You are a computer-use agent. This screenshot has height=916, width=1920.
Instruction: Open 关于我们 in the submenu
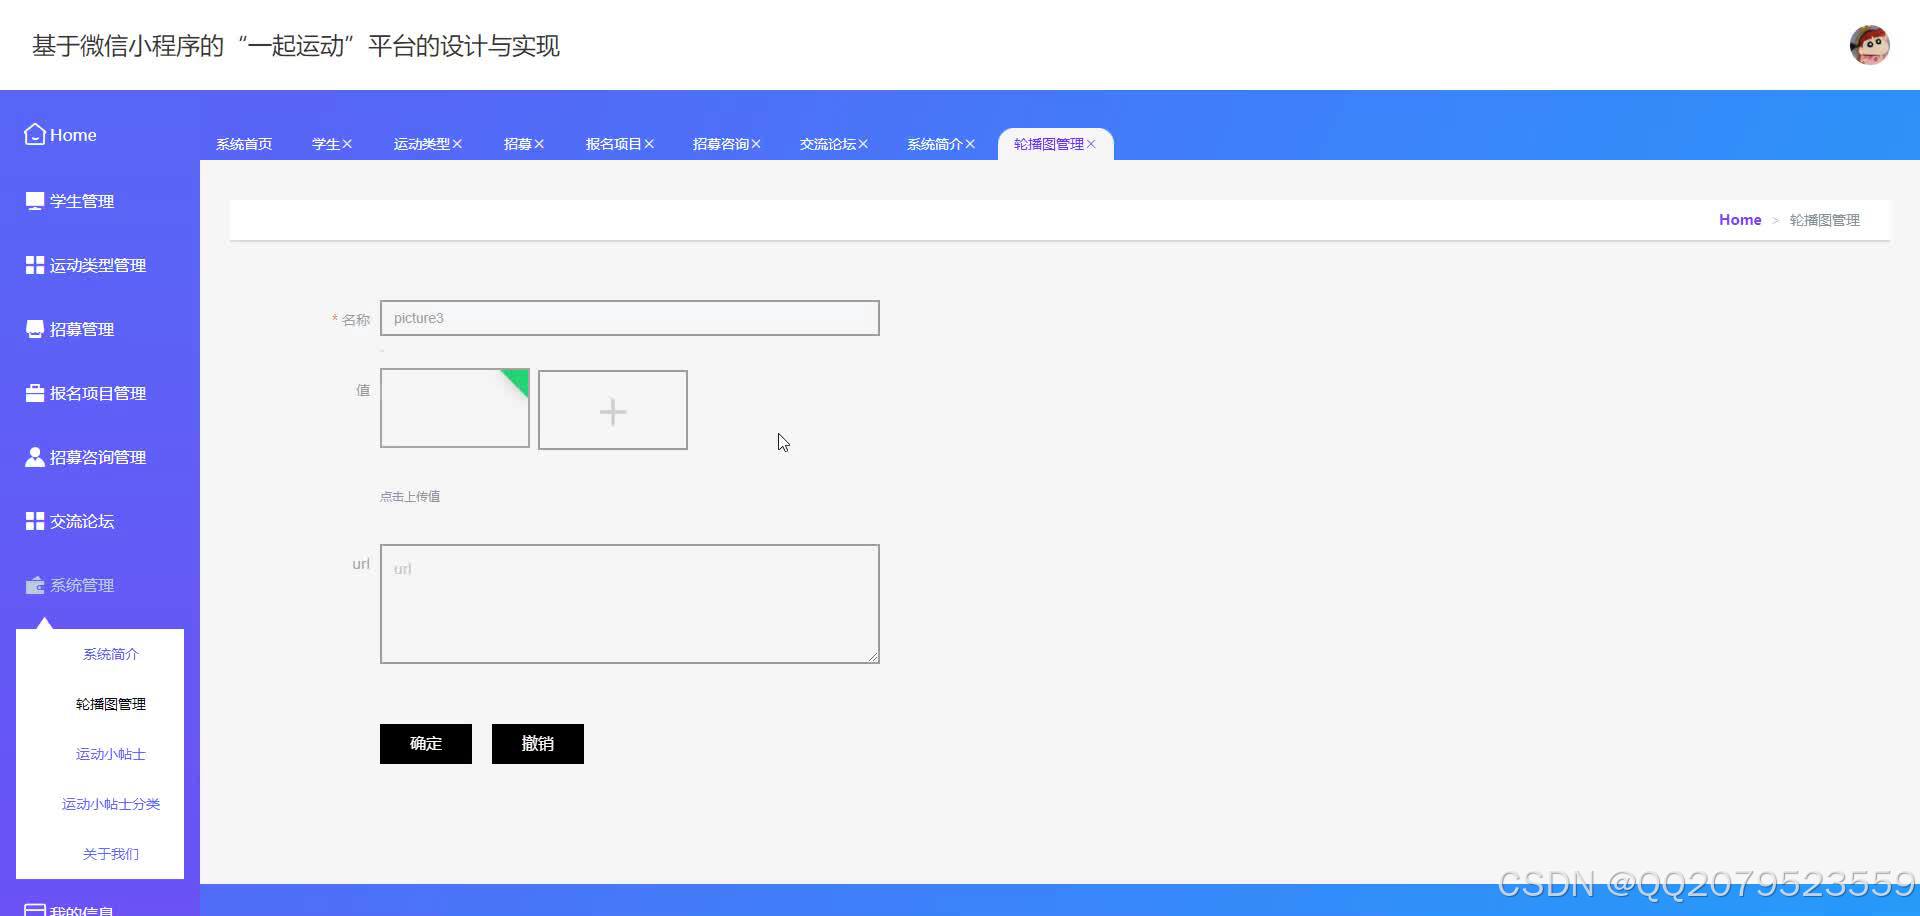(x=111, y=854)
